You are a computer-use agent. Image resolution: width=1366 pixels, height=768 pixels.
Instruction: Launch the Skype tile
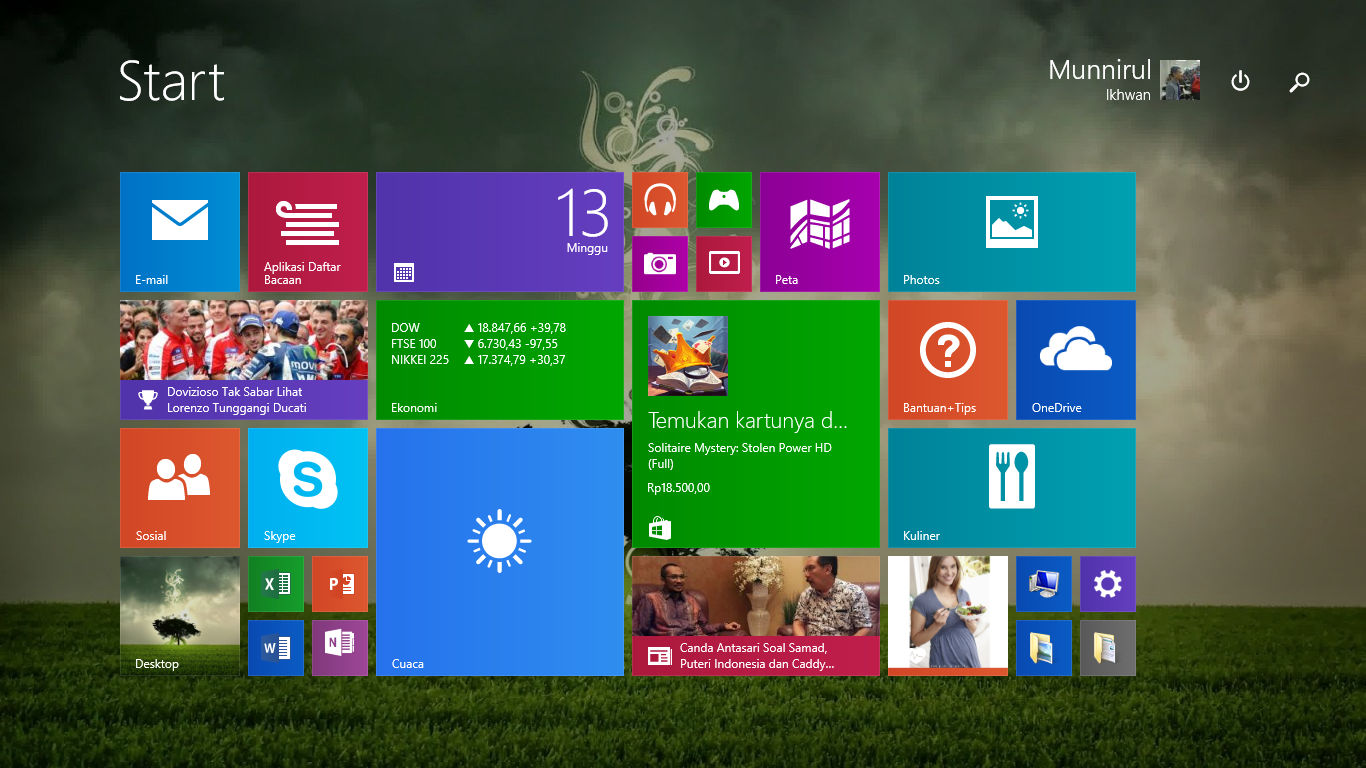pos(308,488)
